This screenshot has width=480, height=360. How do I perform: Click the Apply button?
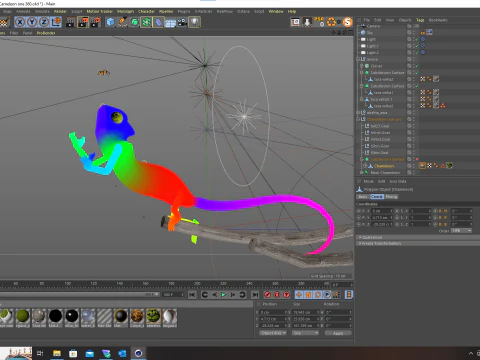pyautogui.click(x=338, y=333)
